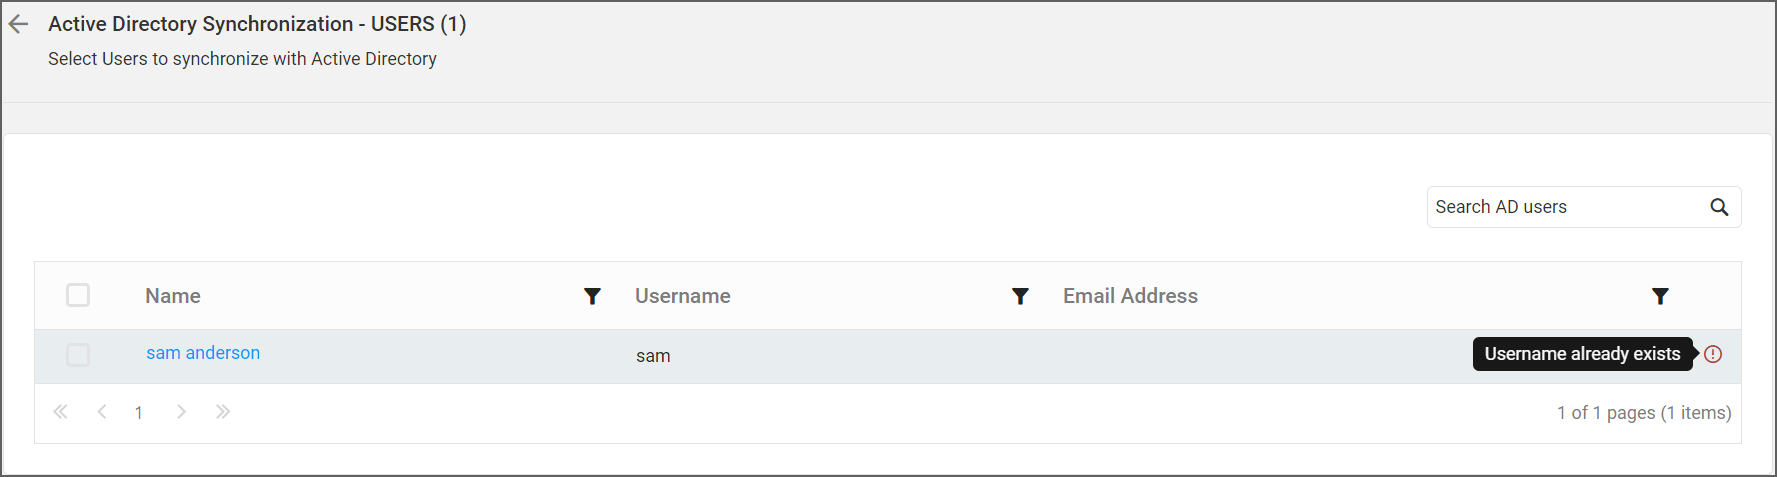This screenshot has height=477, width=1777.
Task: Select page number 1 in pager
Action: [x=139, y=413]
